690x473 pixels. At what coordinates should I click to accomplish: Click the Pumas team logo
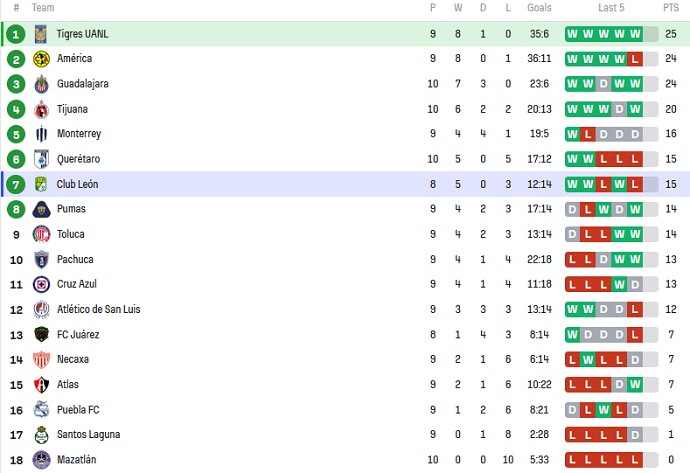[41, 209]
